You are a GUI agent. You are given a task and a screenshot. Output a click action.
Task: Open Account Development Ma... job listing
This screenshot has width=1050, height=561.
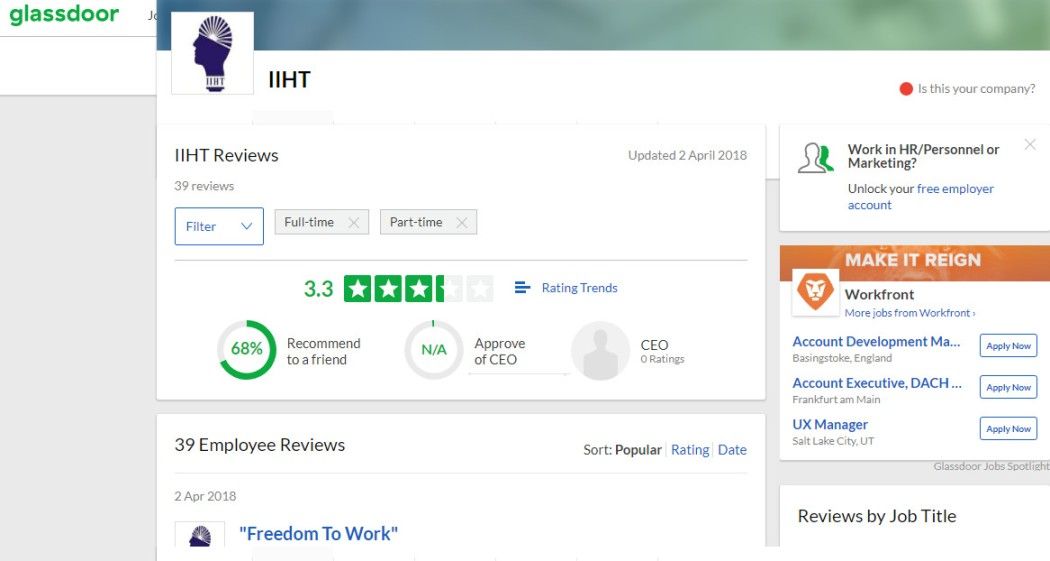pyautogui.click(x=876, y=341)
